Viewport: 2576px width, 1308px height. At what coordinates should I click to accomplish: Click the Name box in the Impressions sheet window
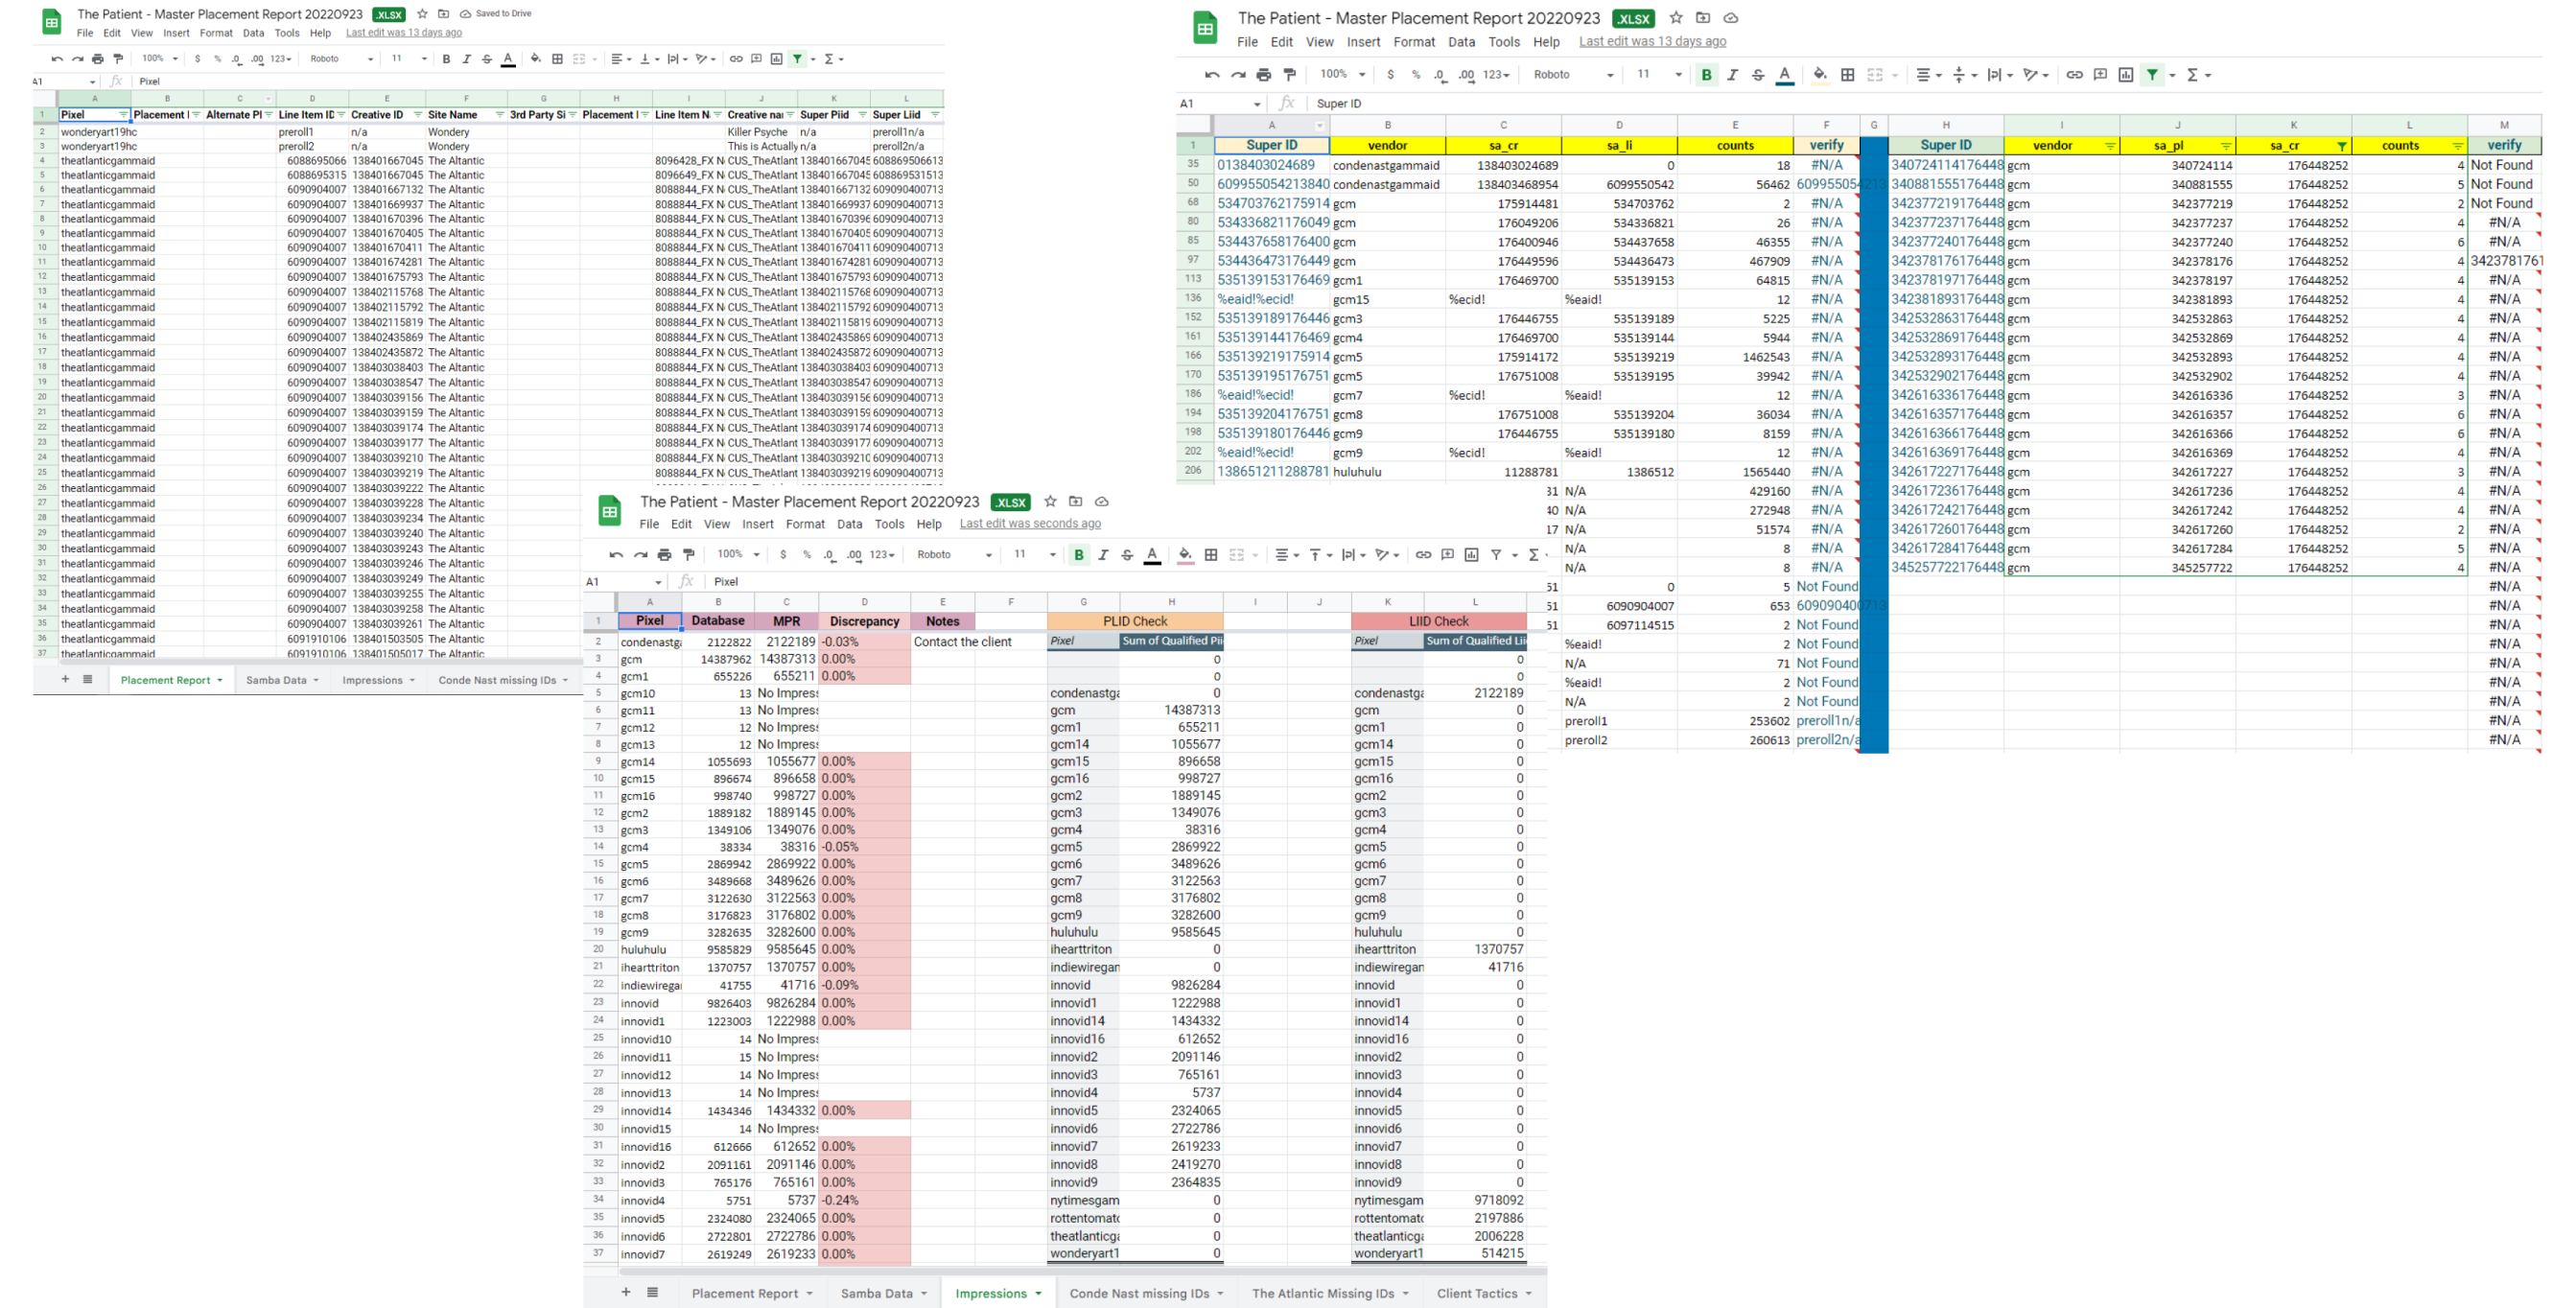click(x=624, y=581)
